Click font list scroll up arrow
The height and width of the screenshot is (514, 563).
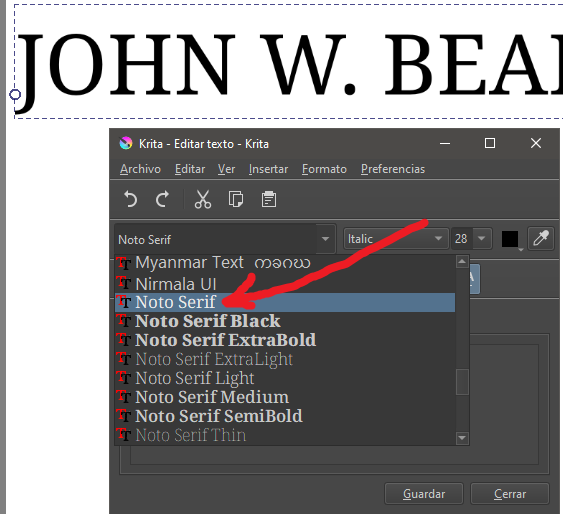pos(462,261)
